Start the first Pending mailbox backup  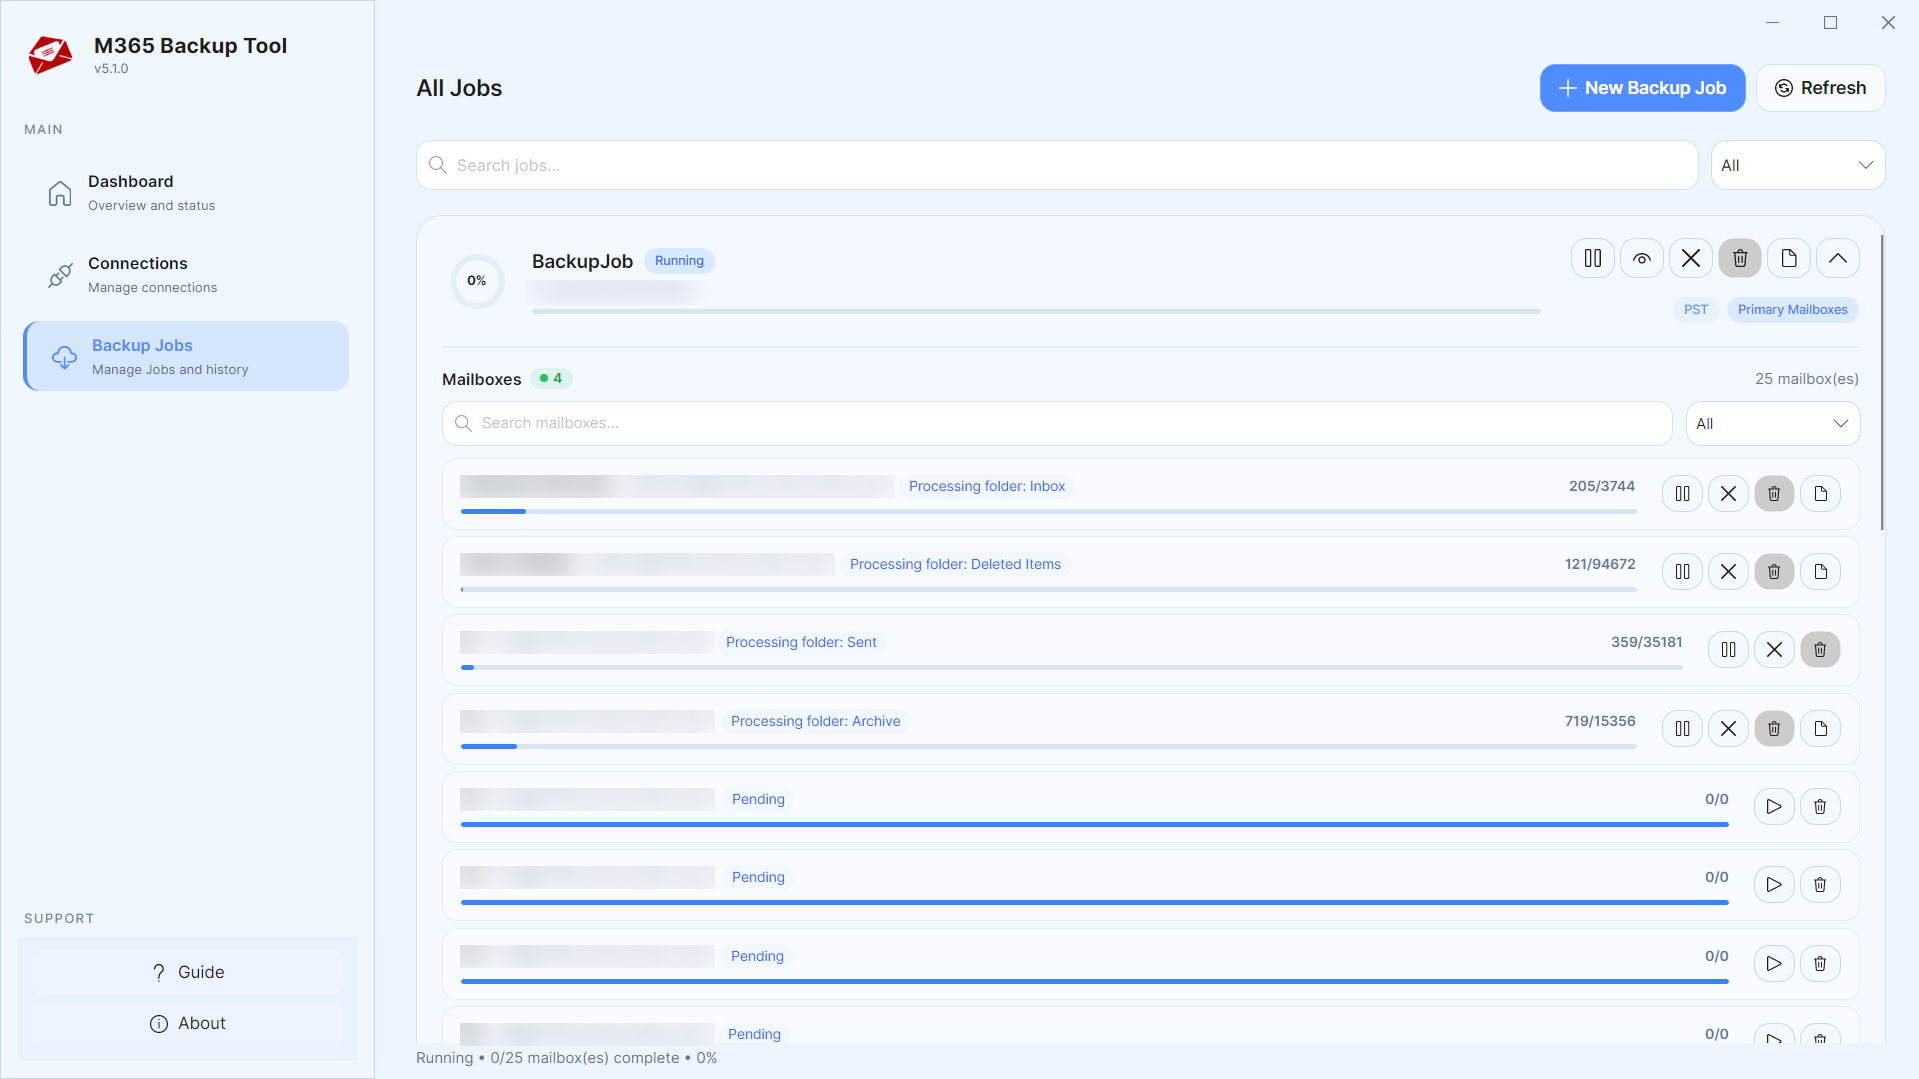tap(1774, 807)
